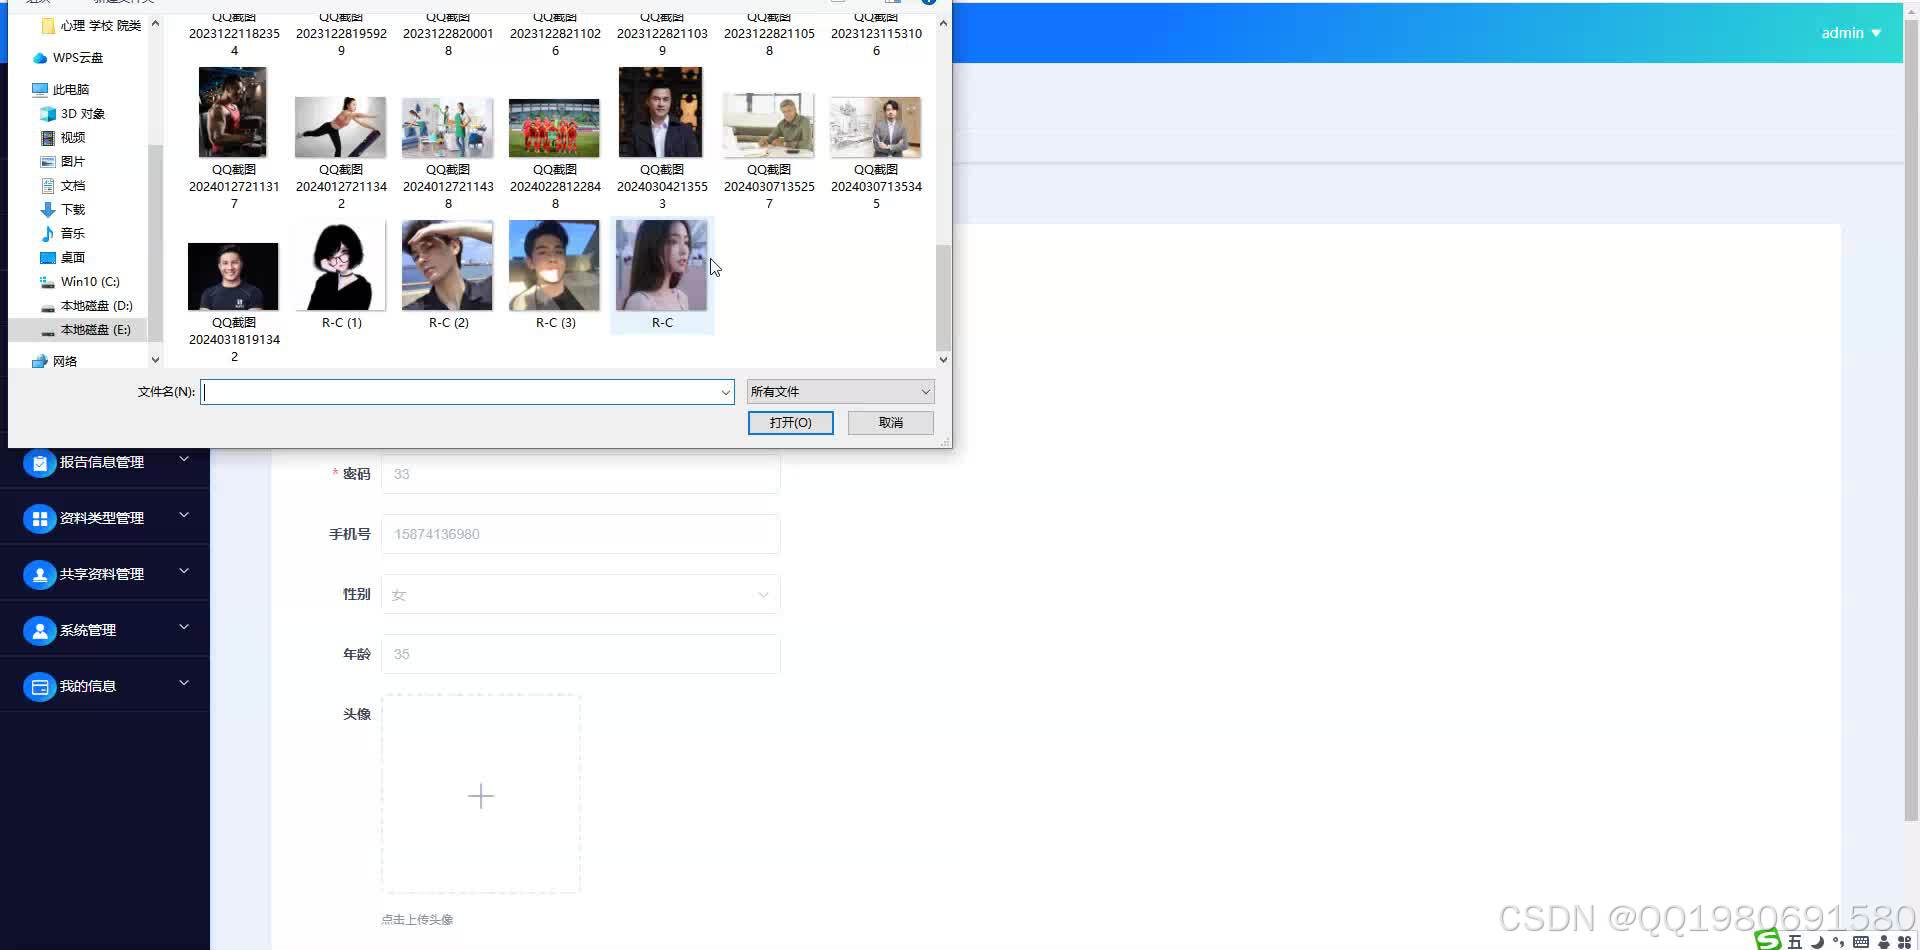Click the 系统管理 person icon

tap(39, 631)
